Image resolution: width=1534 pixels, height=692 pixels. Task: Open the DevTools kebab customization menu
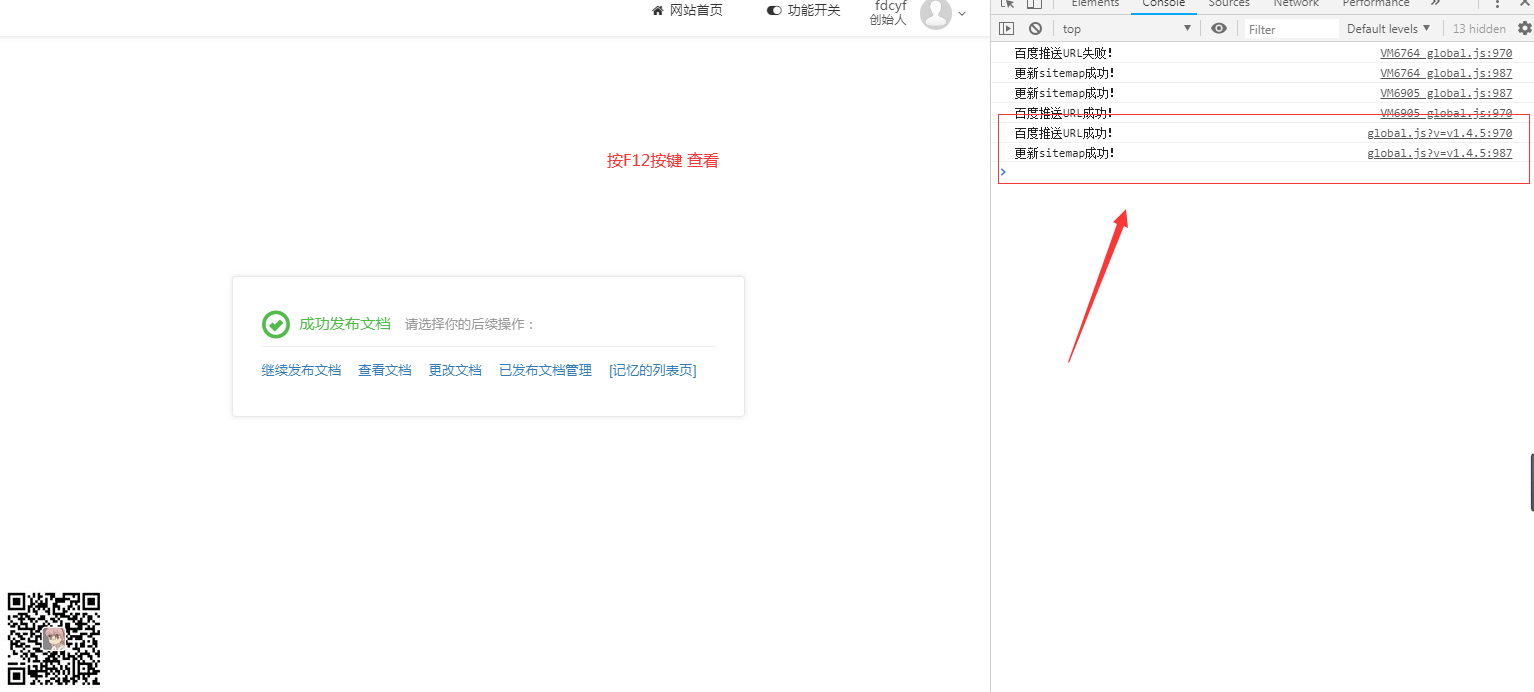click(x=1497, y=5)
